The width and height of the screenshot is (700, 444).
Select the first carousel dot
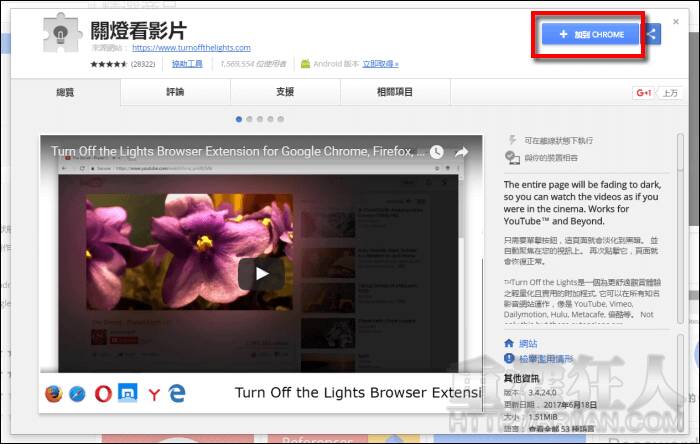(239, 119)
